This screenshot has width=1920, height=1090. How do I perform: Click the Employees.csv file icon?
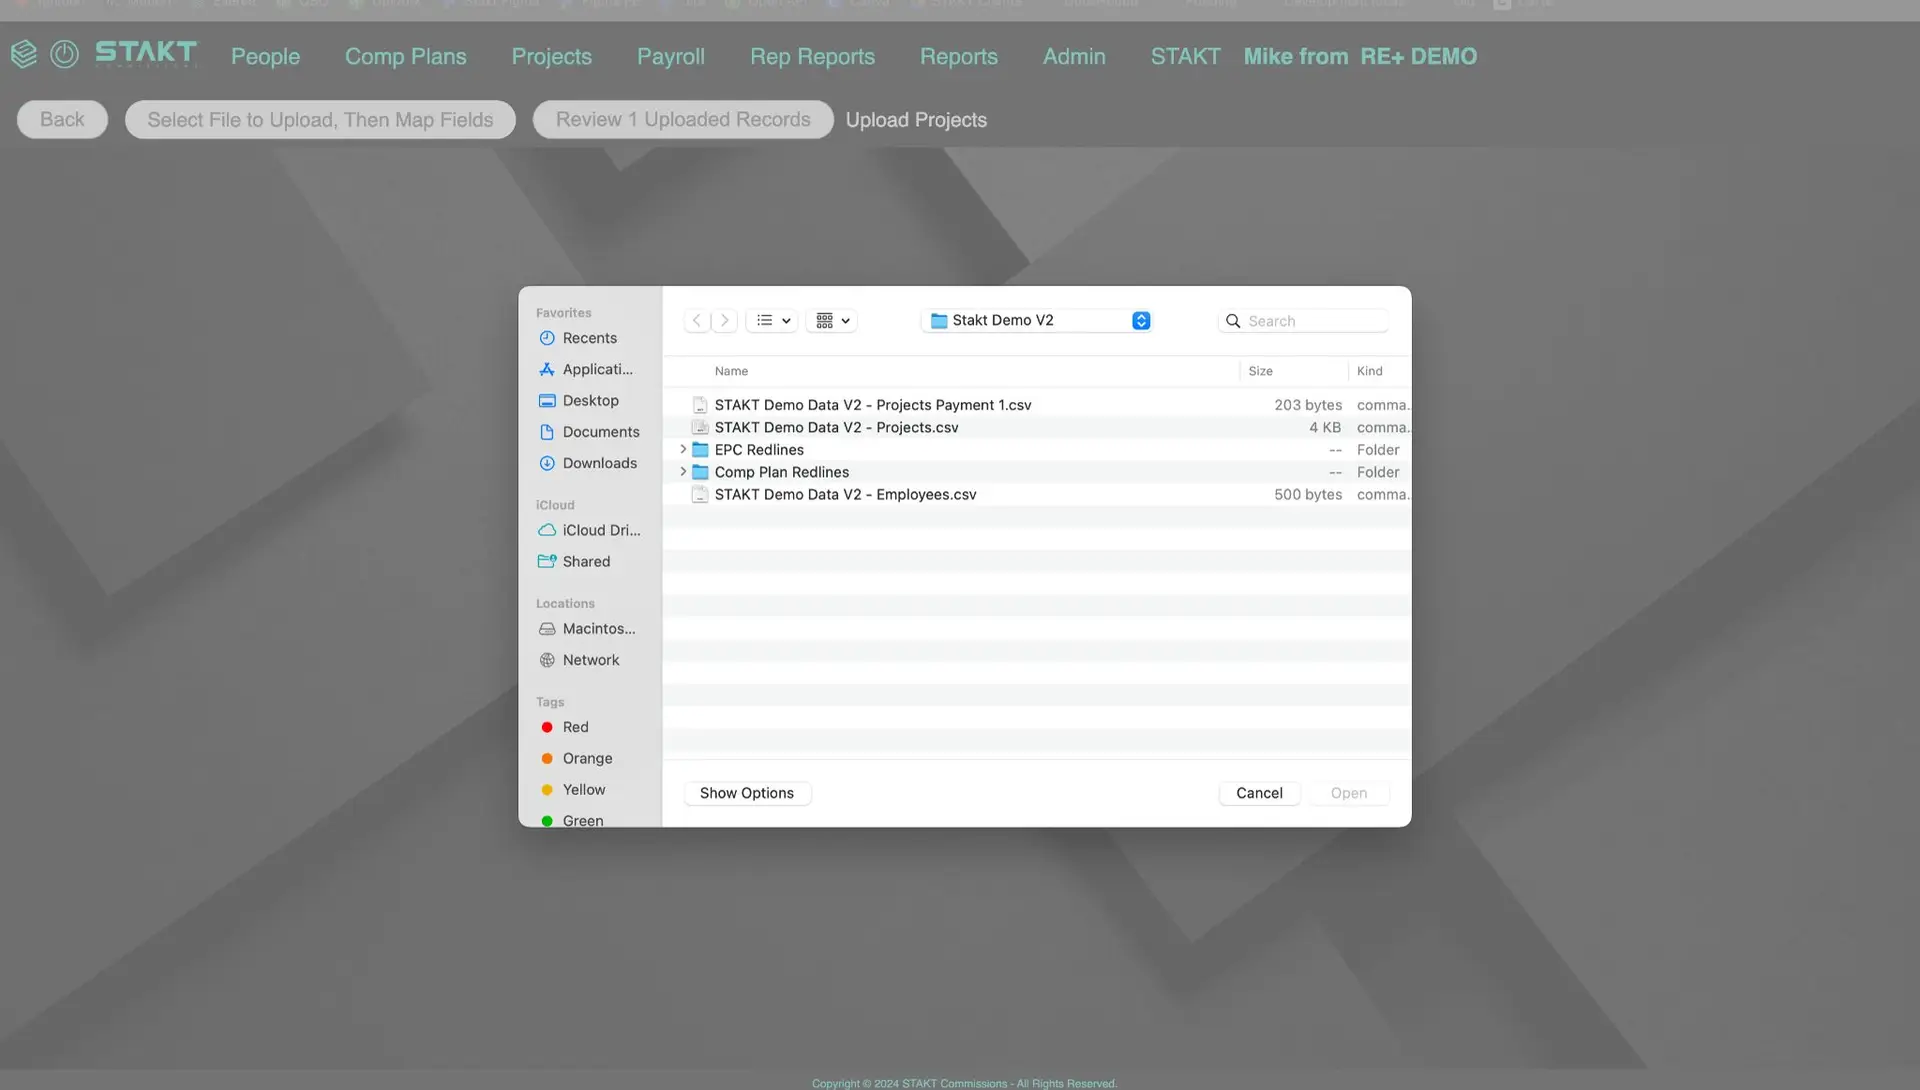[x=700, y=494]
